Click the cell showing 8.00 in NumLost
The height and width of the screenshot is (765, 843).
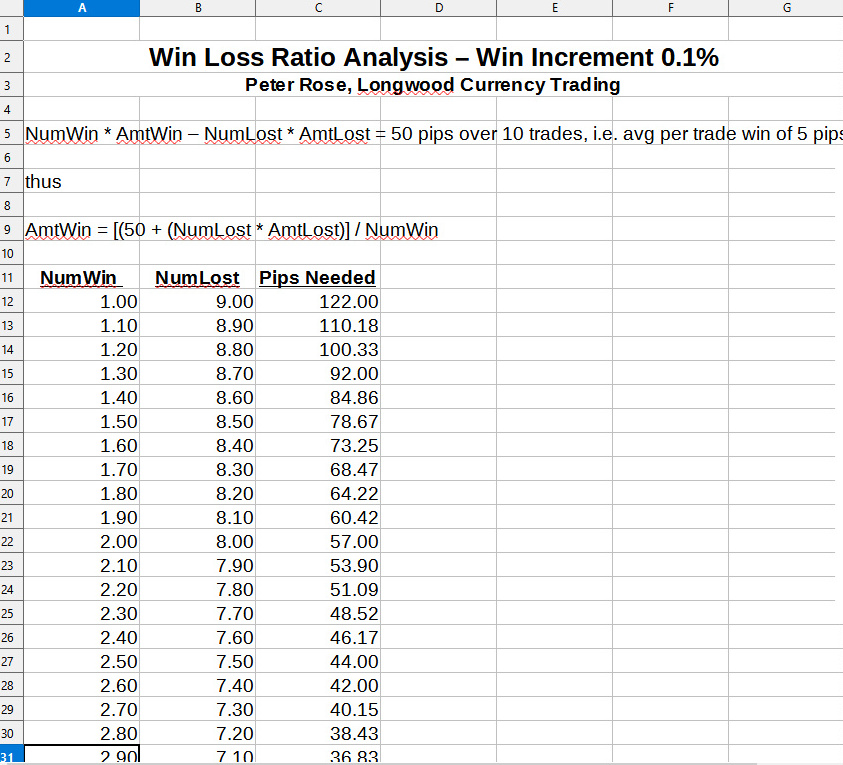[x=234, y=542]
